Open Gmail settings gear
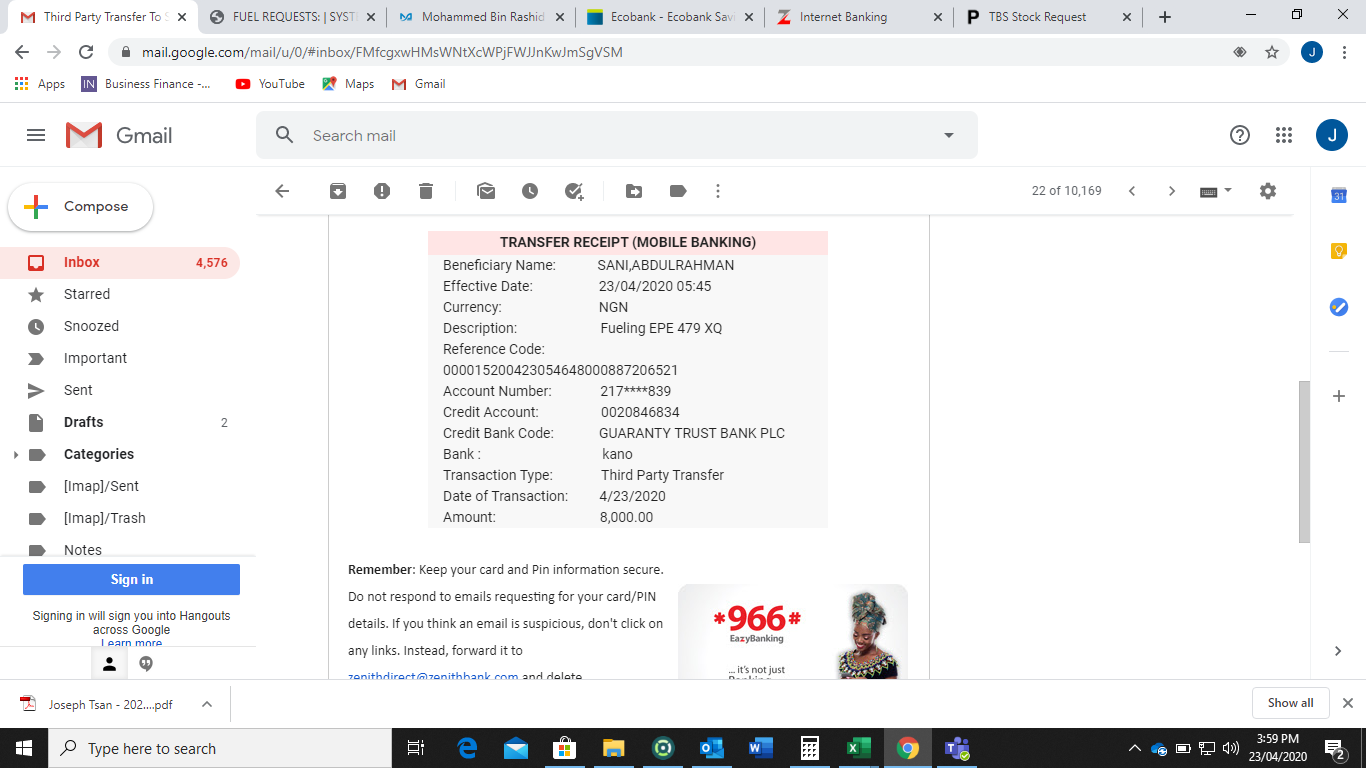This screenshot has height=768, width=1366. click(1268, 191)
